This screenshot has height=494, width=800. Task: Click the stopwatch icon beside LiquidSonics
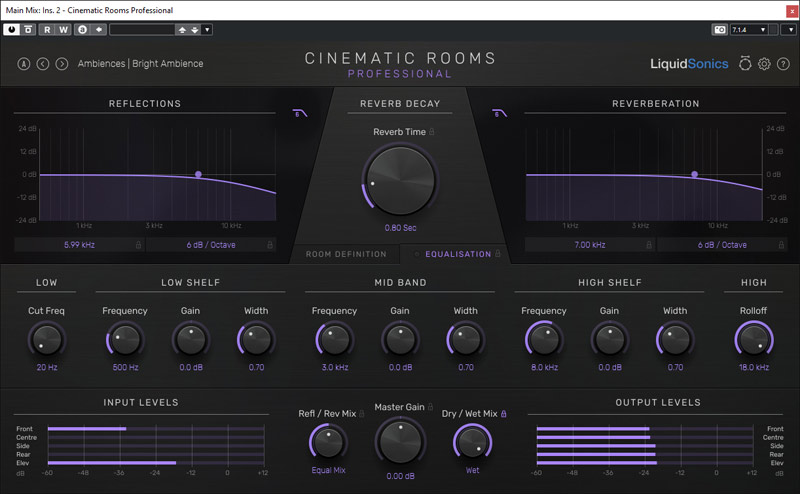[x=745, y=64]
